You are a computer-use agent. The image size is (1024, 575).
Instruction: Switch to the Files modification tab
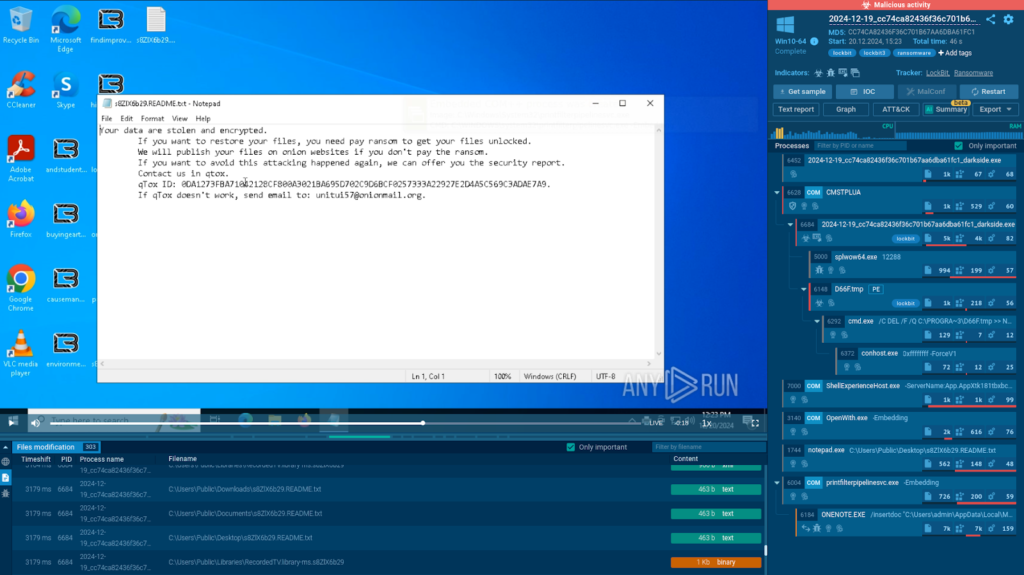coord(47,447)
